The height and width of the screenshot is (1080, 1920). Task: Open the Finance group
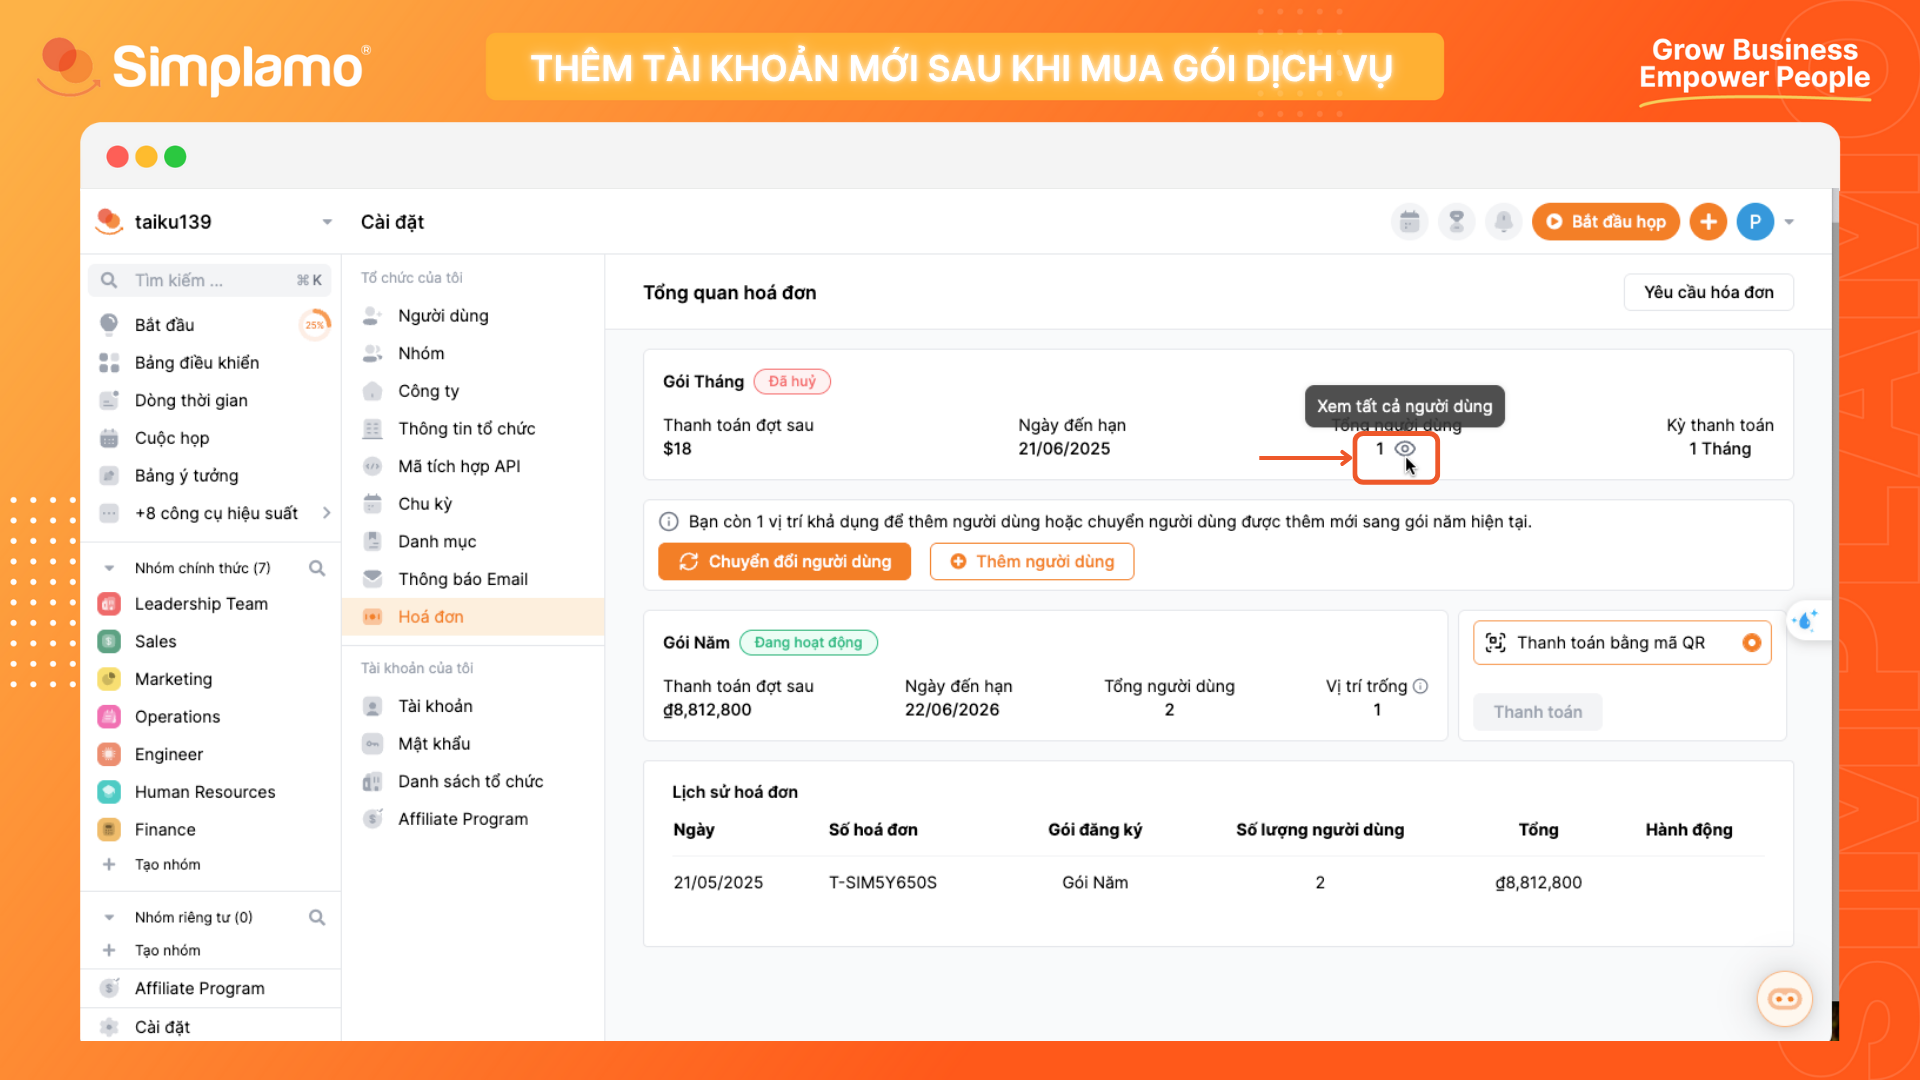[x=165, y=829]
